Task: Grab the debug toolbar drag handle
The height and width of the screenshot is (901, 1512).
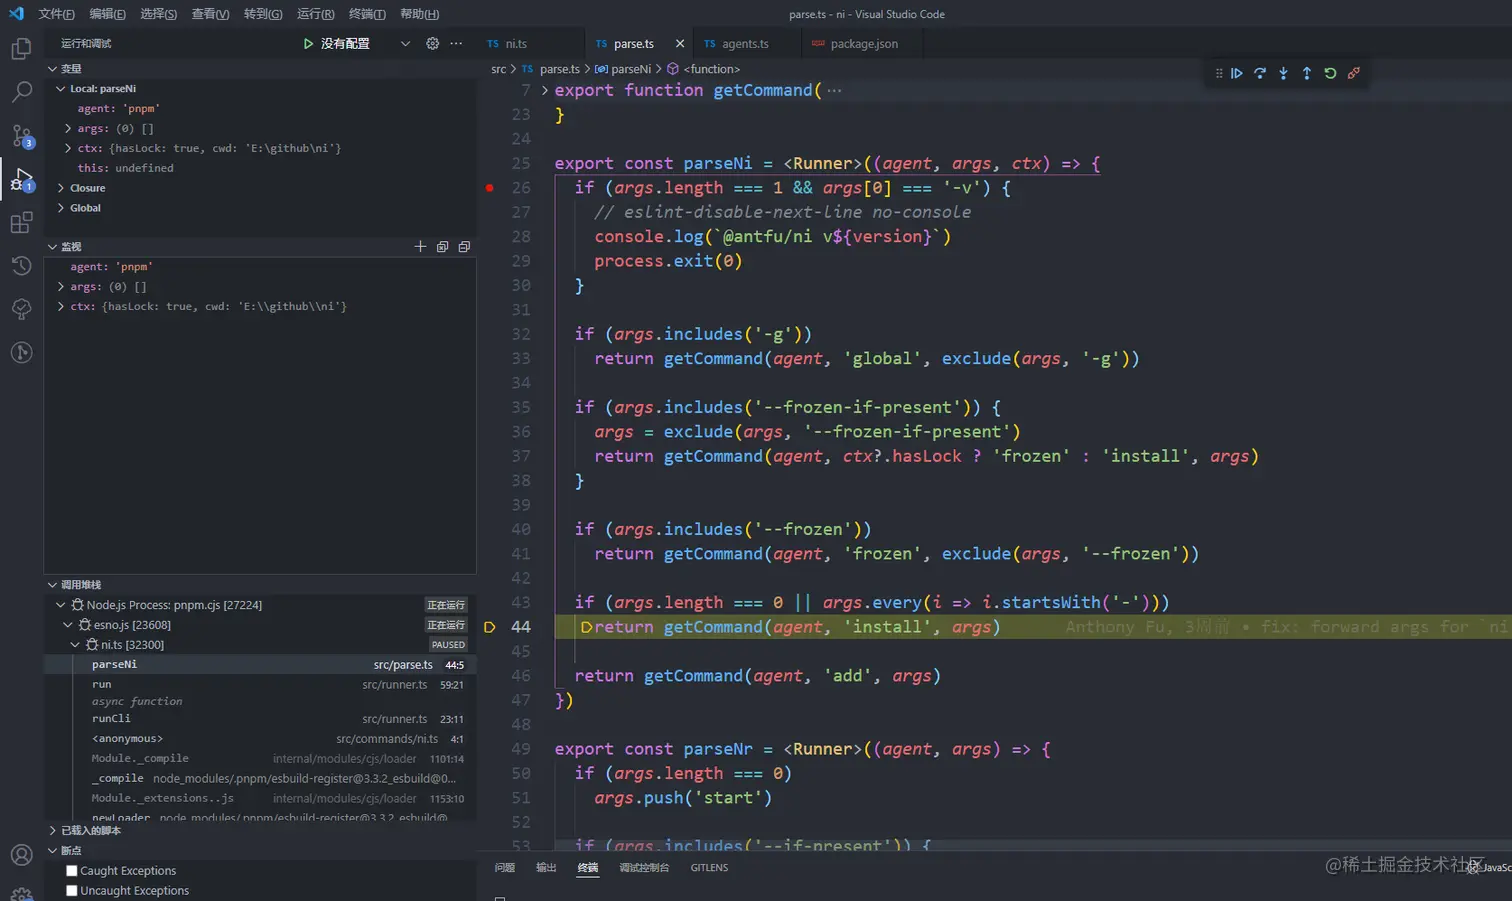Action: (1218, 73)
